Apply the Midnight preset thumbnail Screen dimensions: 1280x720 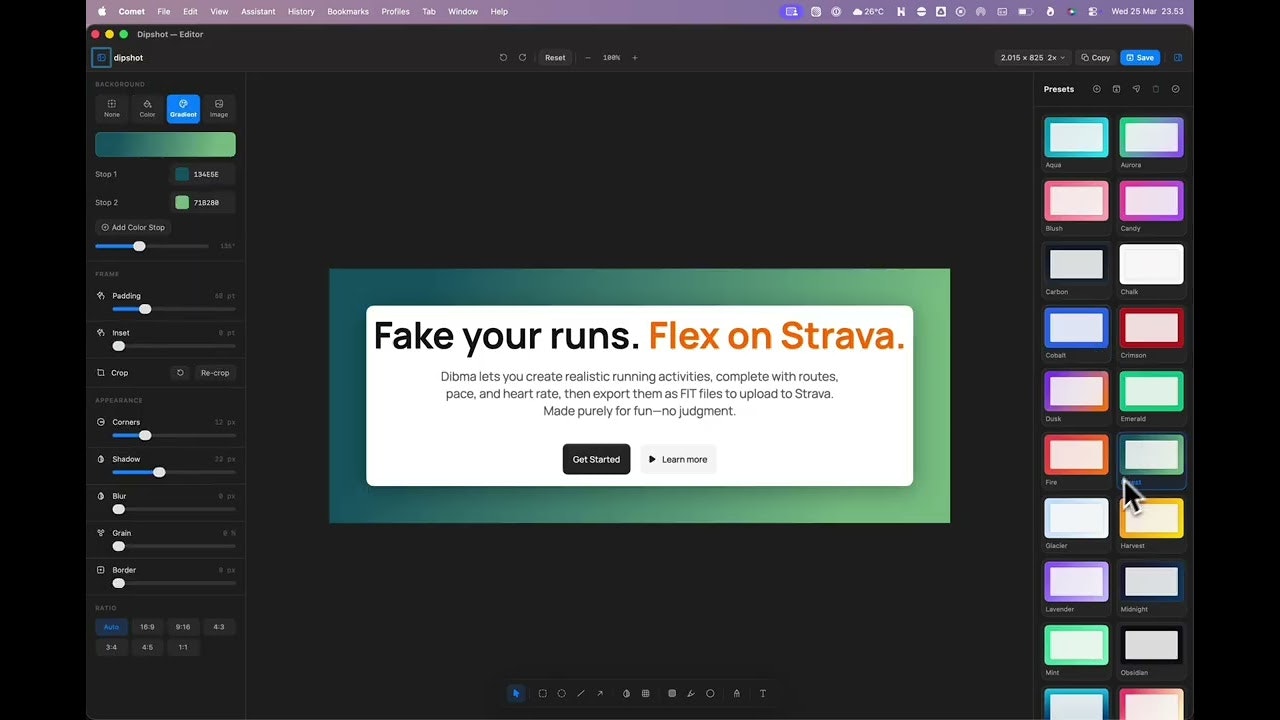1151,581
